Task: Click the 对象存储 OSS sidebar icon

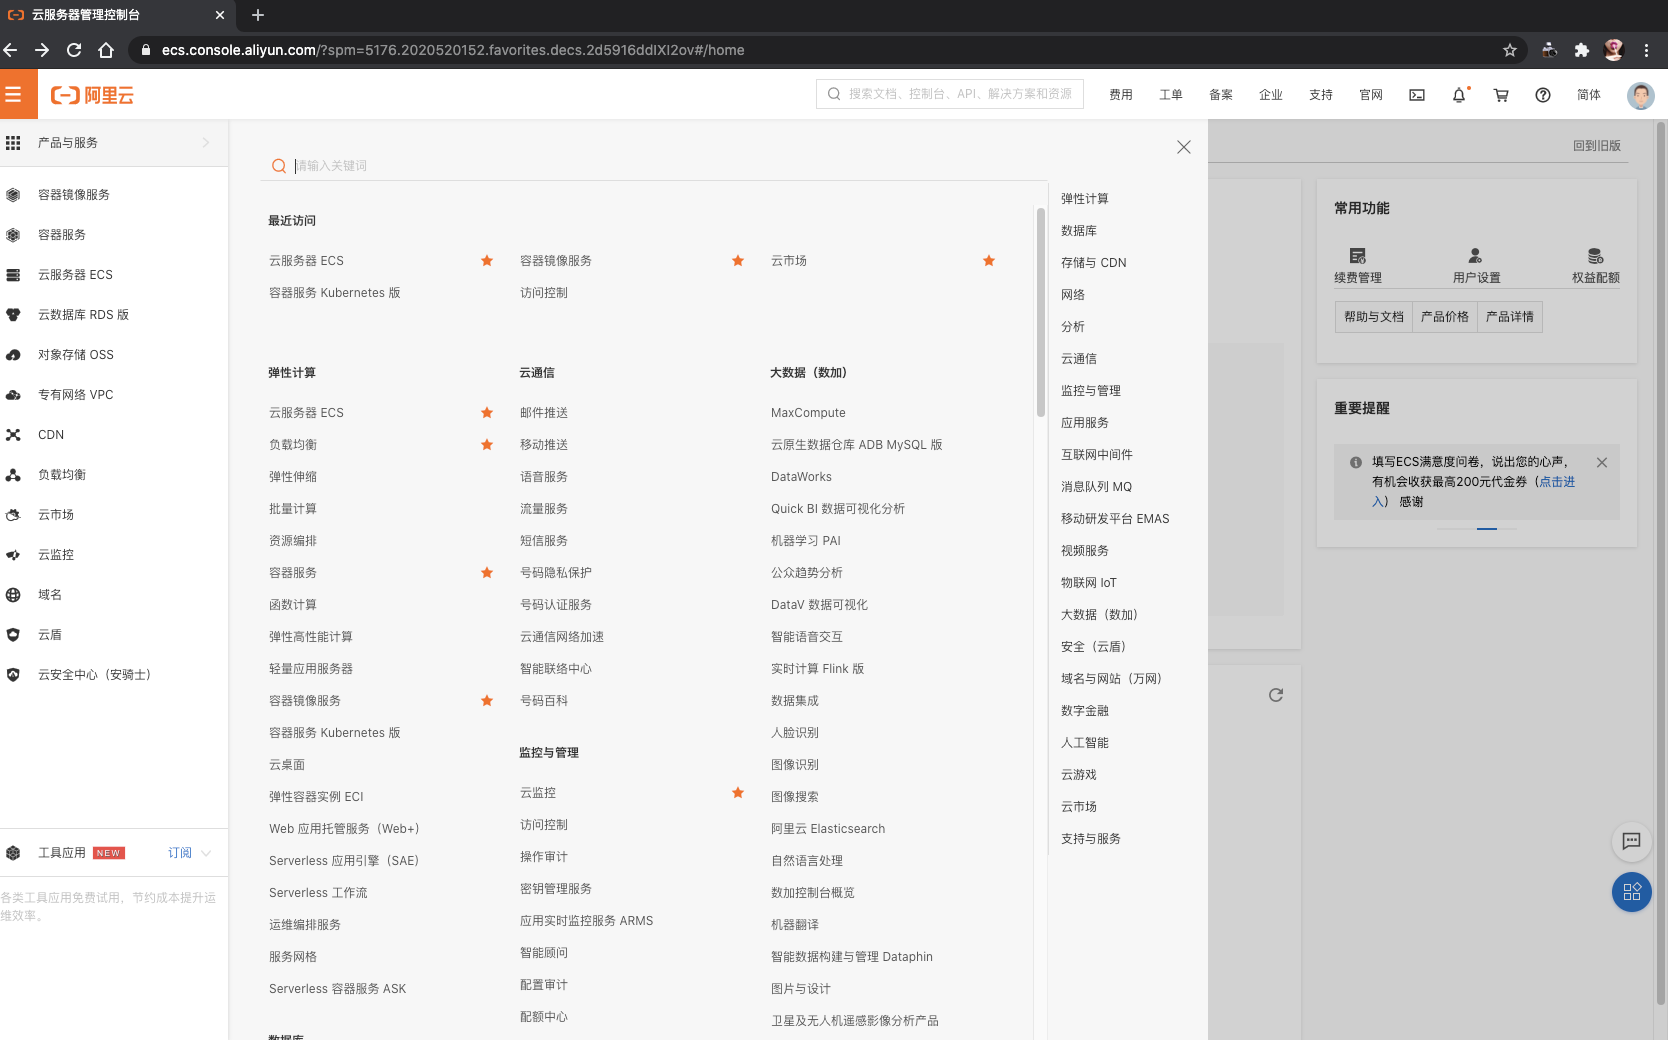Action: coord(13,355)
